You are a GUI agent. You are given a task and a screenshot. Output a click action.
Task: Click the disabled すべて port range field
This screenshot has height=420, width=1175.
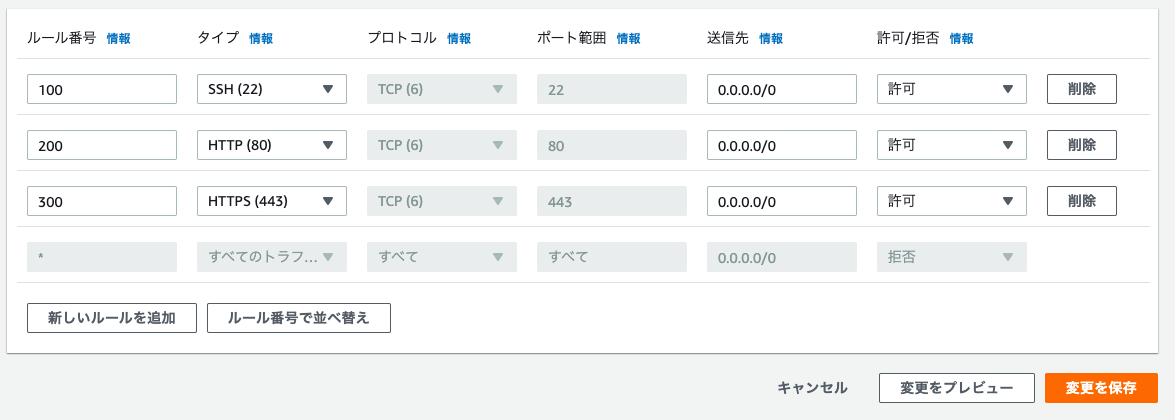click(612, 256)
